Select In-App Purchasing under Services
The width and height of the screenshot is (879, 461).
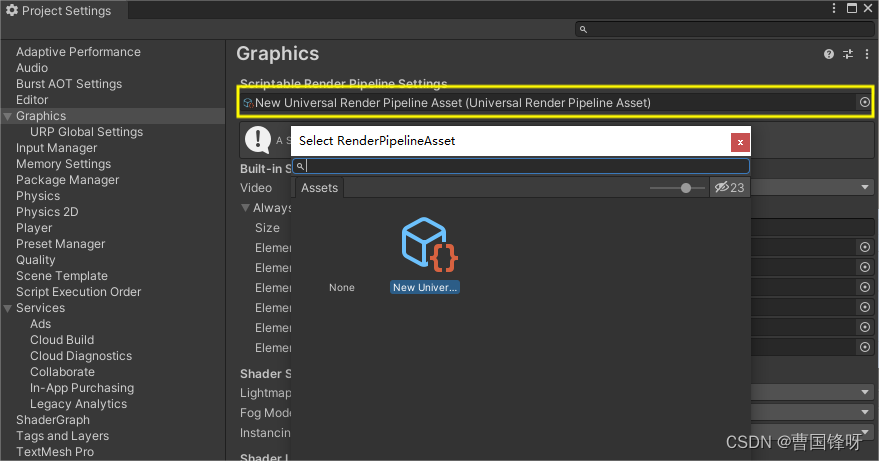(82, 388)
